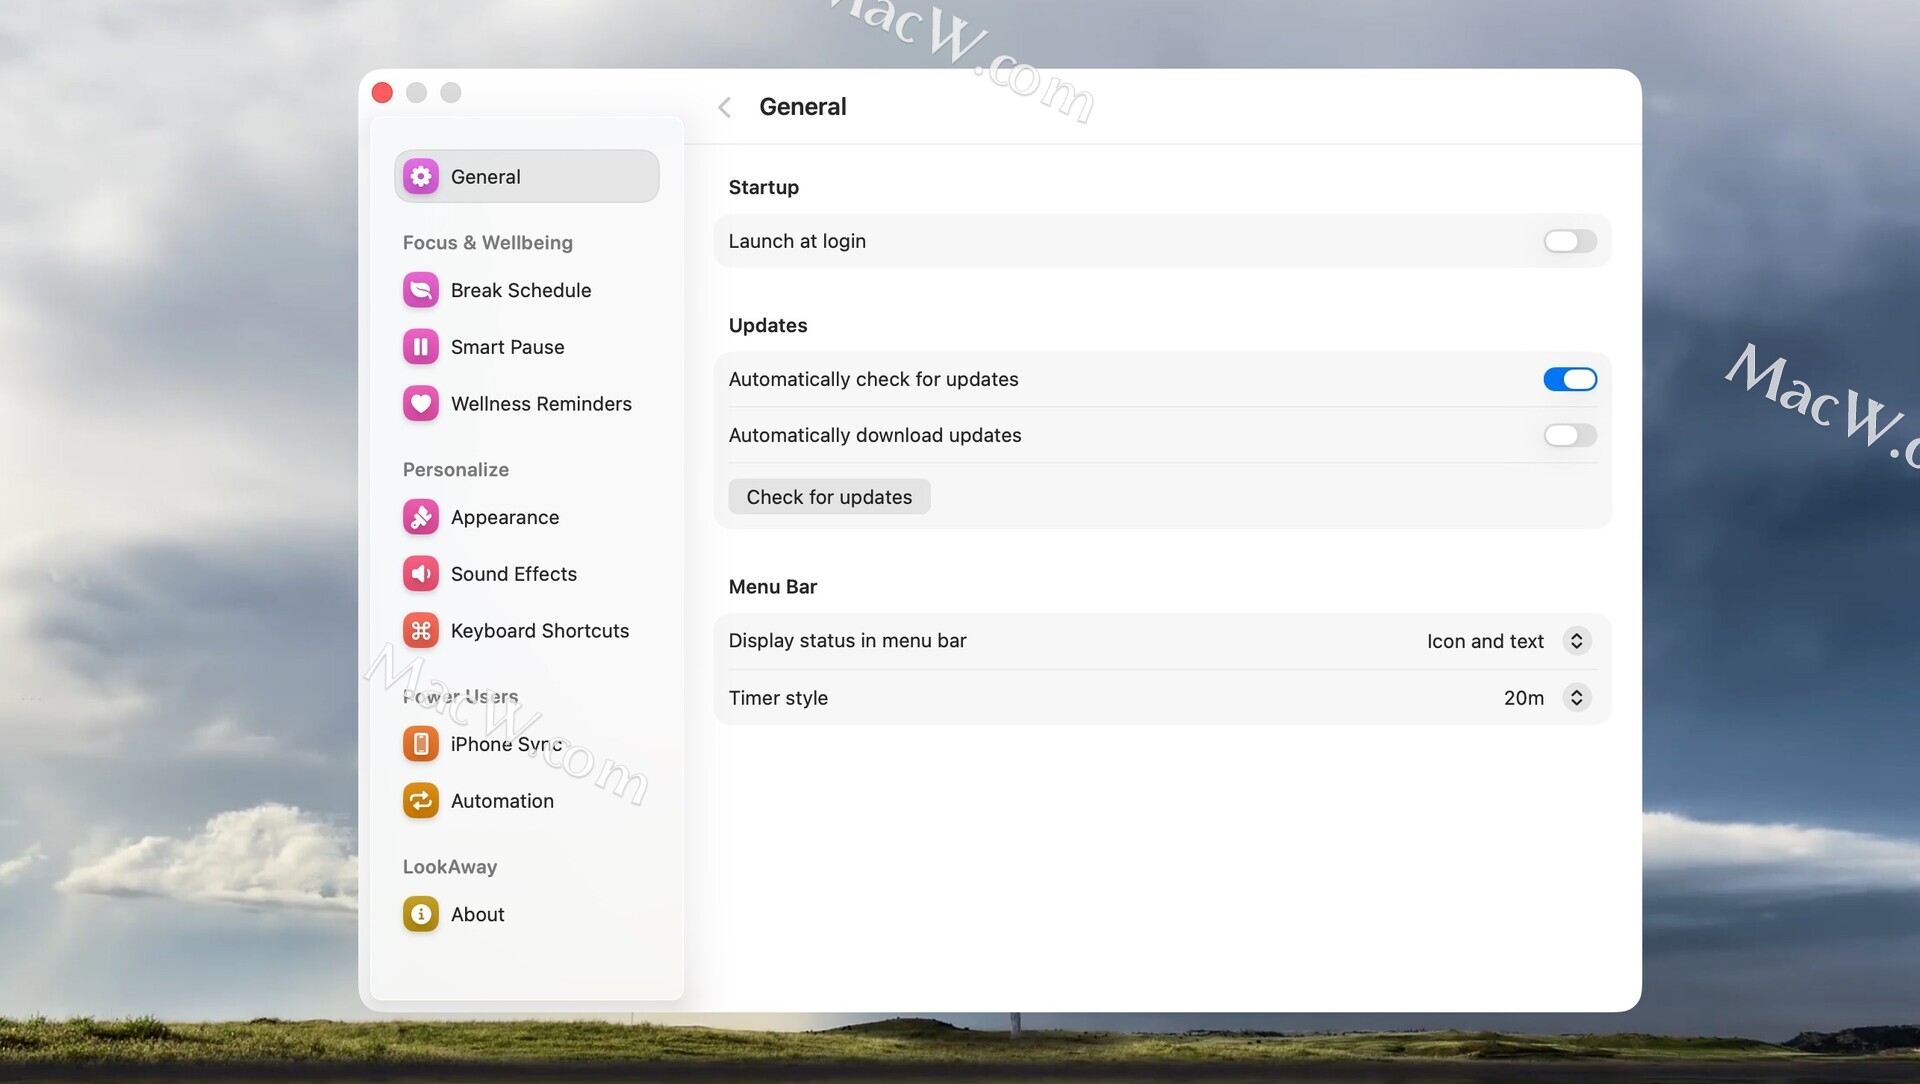Go back using the header chevron
This screenshot has height=1084, width=1920.
[x=725, y=107]
